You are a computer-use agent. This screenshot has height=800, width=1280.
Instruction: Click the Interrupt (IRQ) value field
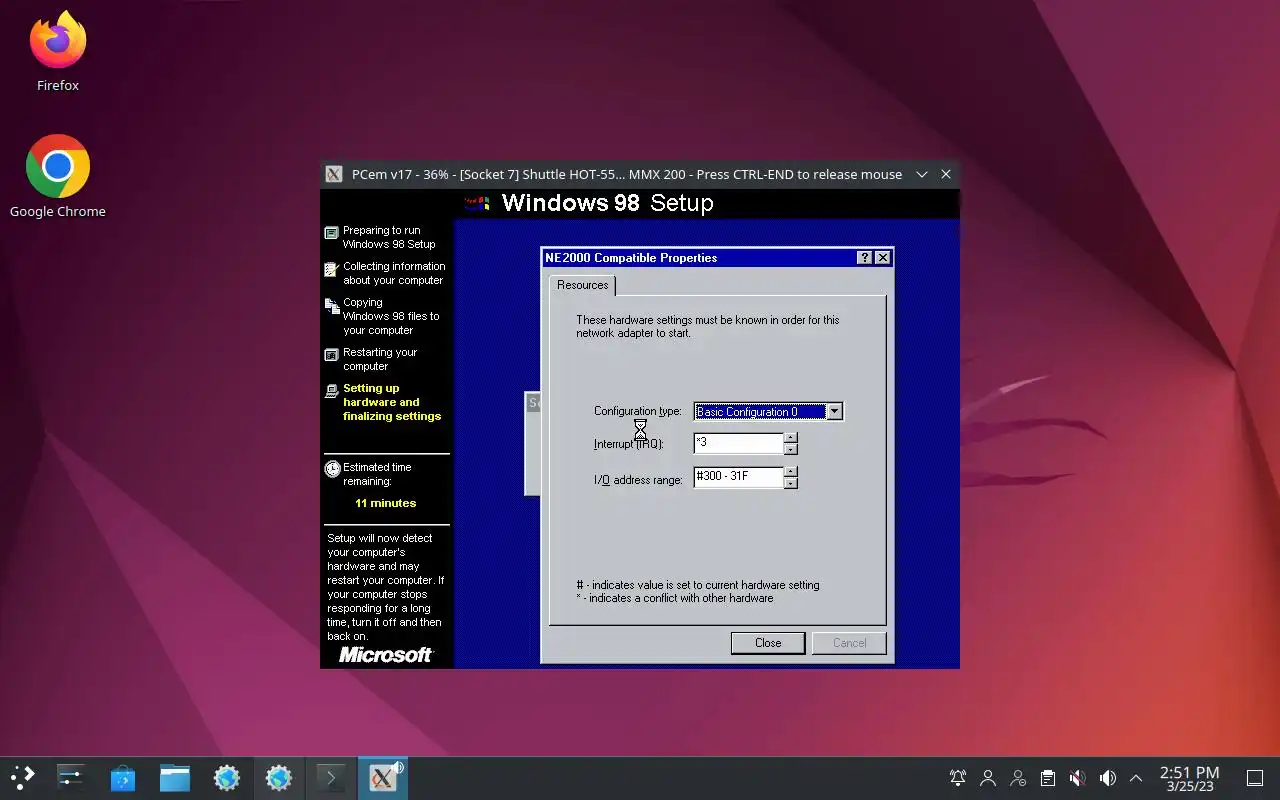click(739, 443)
